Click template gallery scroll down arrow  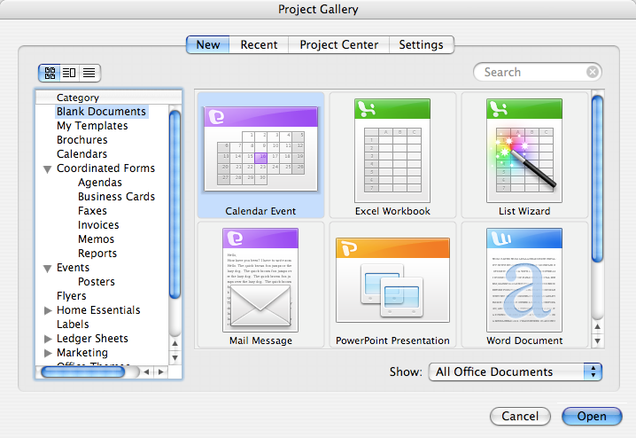click(597, 341)
